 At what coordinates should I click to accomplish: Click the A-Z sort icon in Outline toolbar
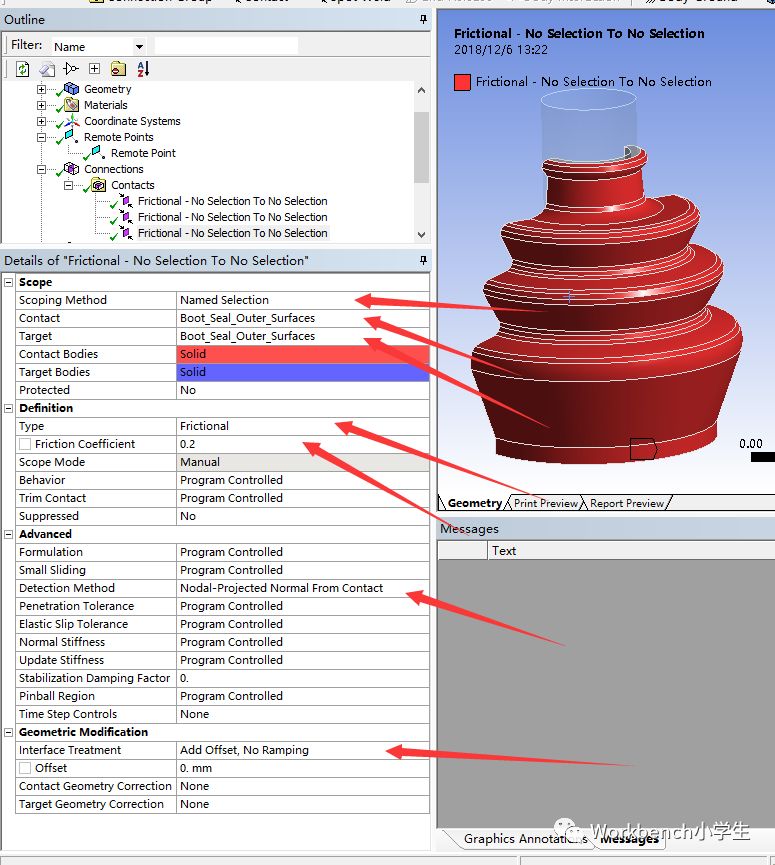(x=143, y=69)
